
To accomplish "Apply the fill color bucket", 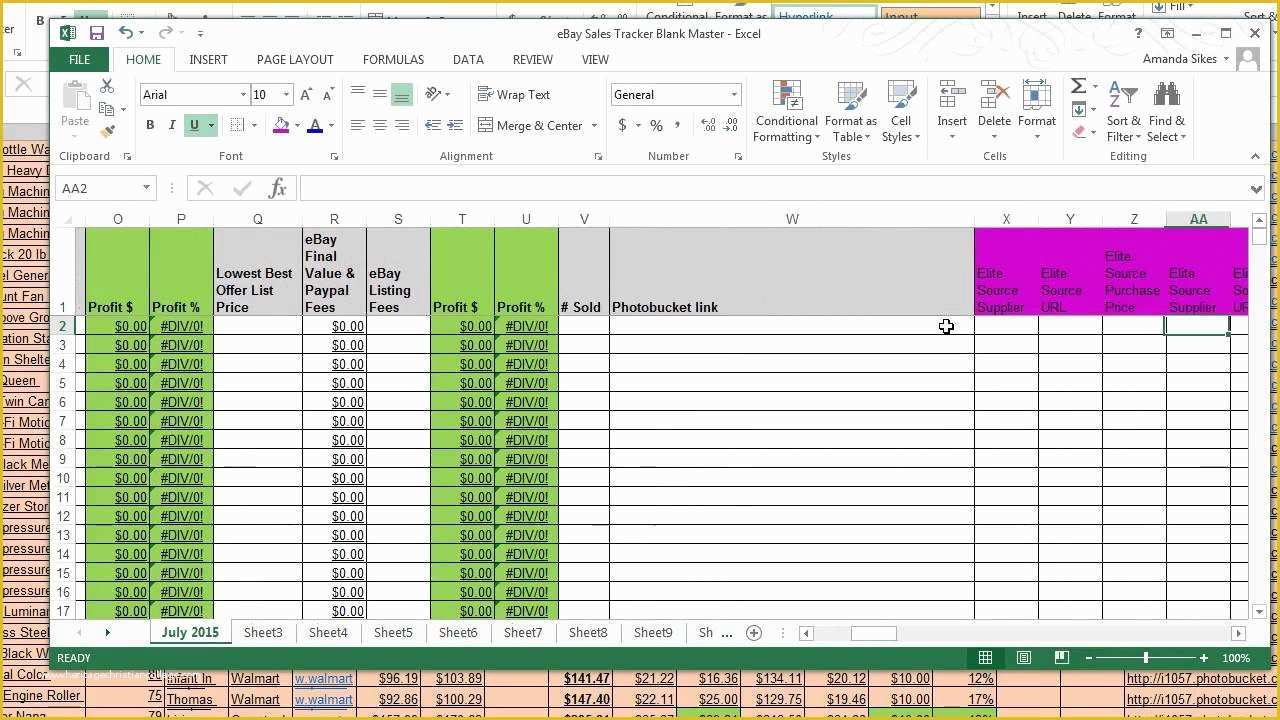I will click(x=281, y=125).
